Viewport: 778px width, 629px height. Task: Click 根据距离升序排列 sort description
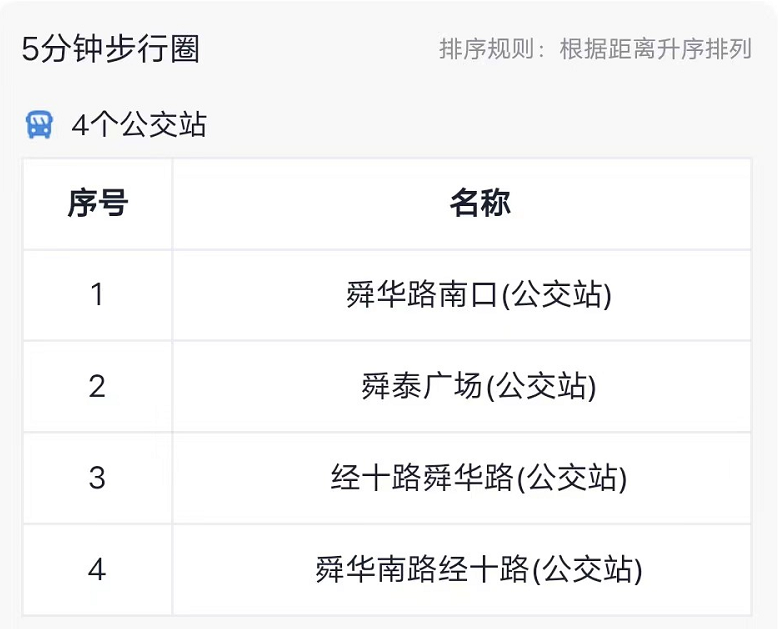click(655, 49)
